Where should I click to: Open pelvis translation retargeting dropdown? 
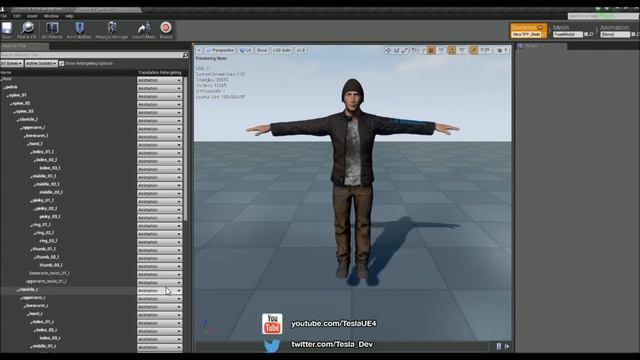coord(160,88)
